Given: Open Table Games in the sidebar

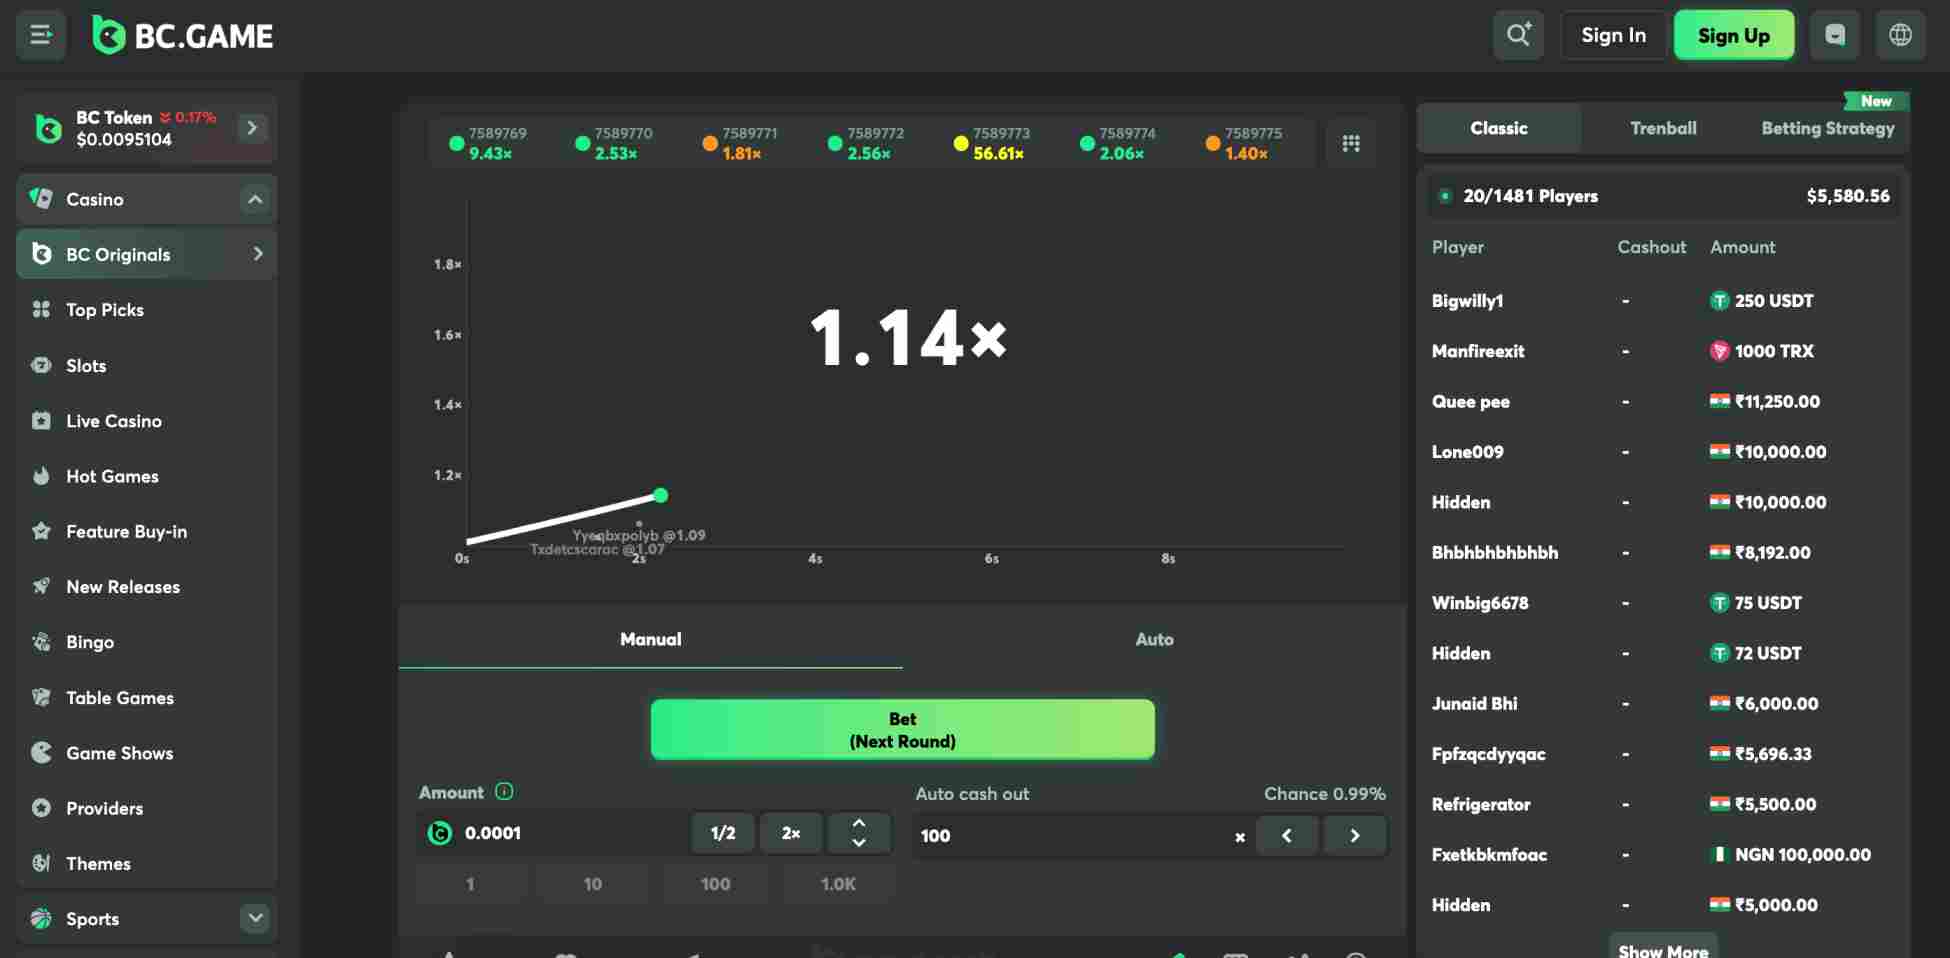Looking at the screenshot, I should coord(146,698).
